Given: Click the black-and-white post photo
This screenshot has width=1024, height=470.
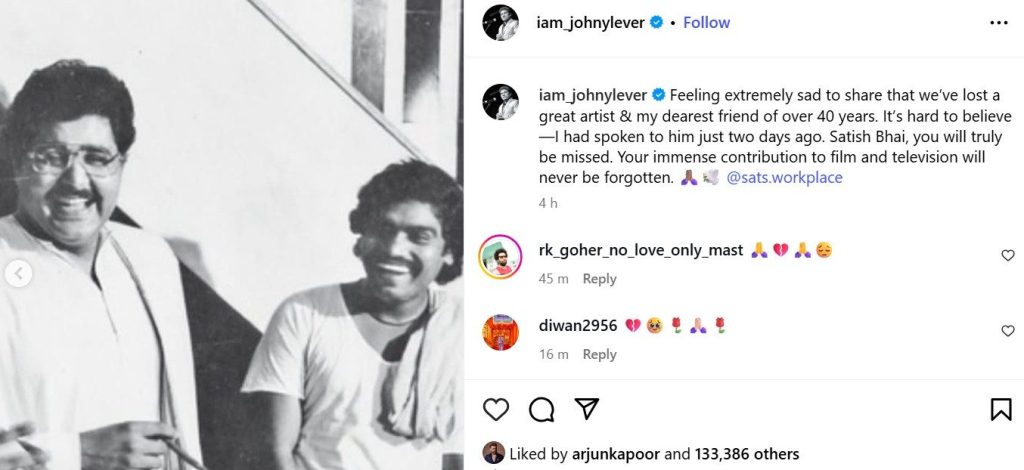Looking at the screenshot, I should (232, 235).
